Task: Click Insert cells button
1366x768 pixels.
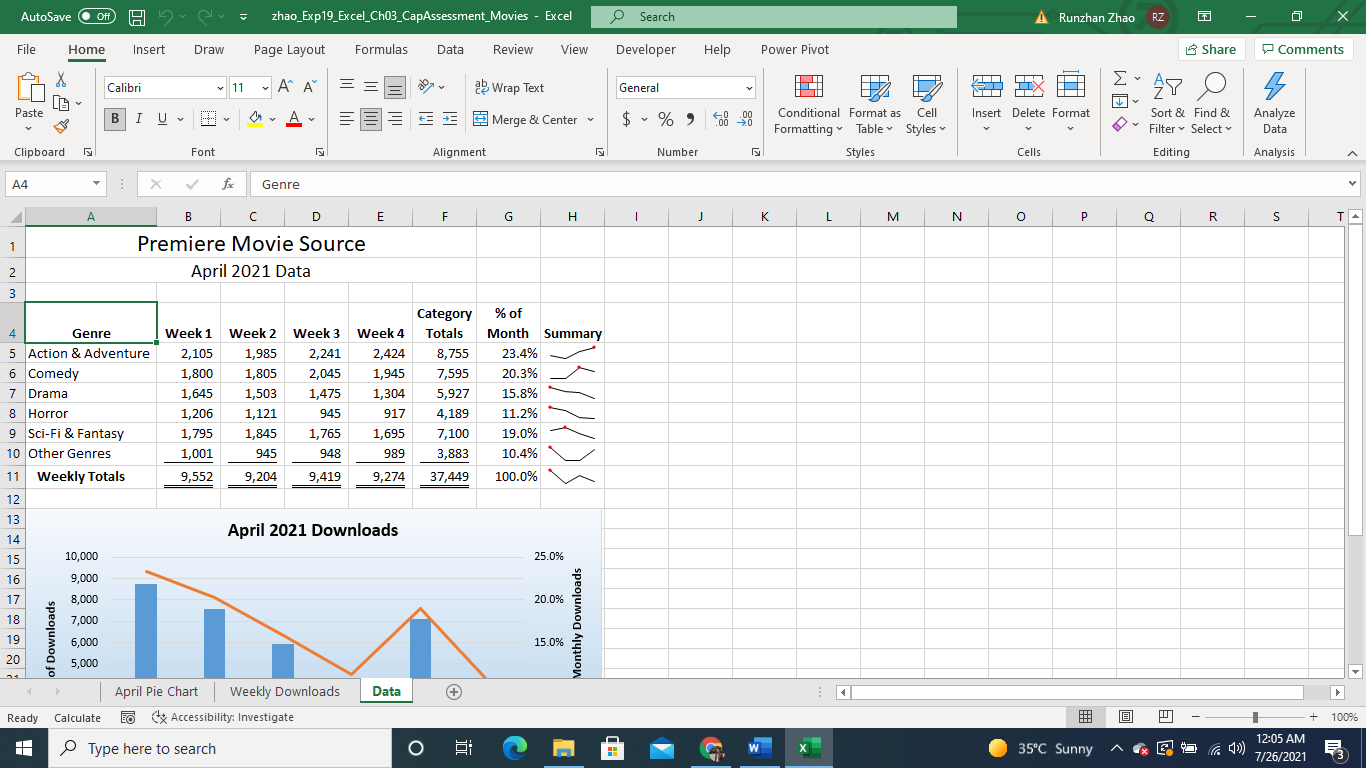Action: point(987,104)
